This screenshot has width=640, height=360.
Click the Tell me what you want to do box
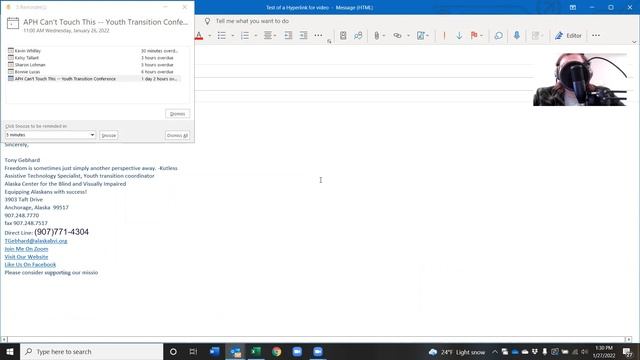coord(252,21)
